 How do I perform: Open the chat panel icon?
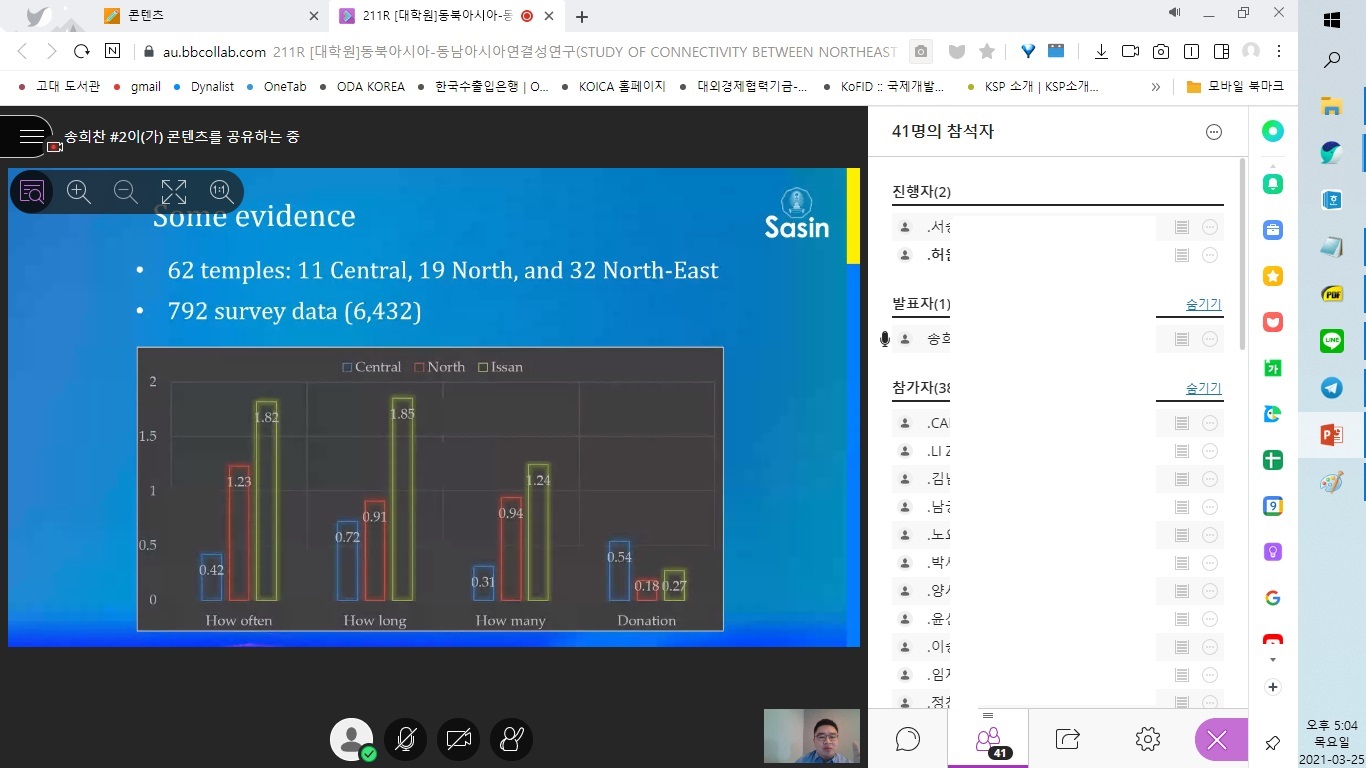908,739
